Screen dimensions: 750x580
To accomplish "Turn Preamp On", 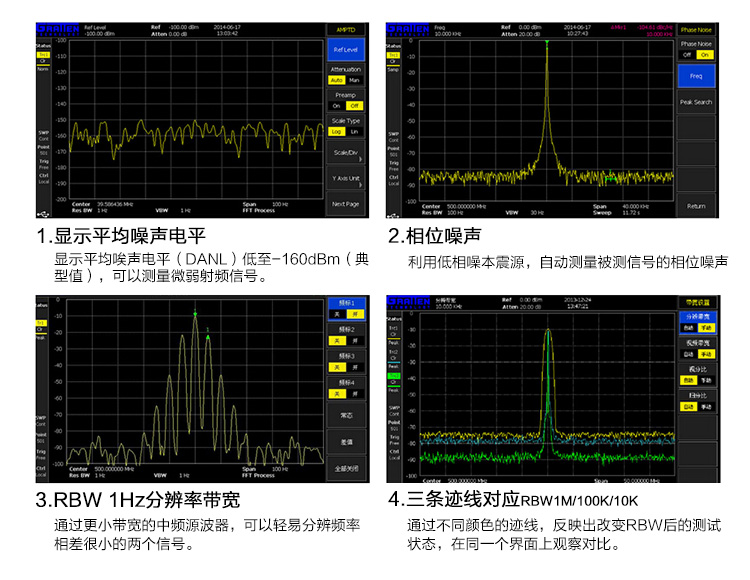I will [336, 105].
